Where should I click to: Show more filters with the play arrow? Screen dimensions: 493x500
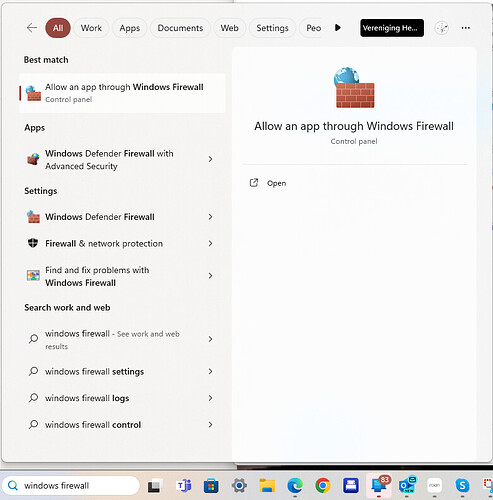coord(338,28)
